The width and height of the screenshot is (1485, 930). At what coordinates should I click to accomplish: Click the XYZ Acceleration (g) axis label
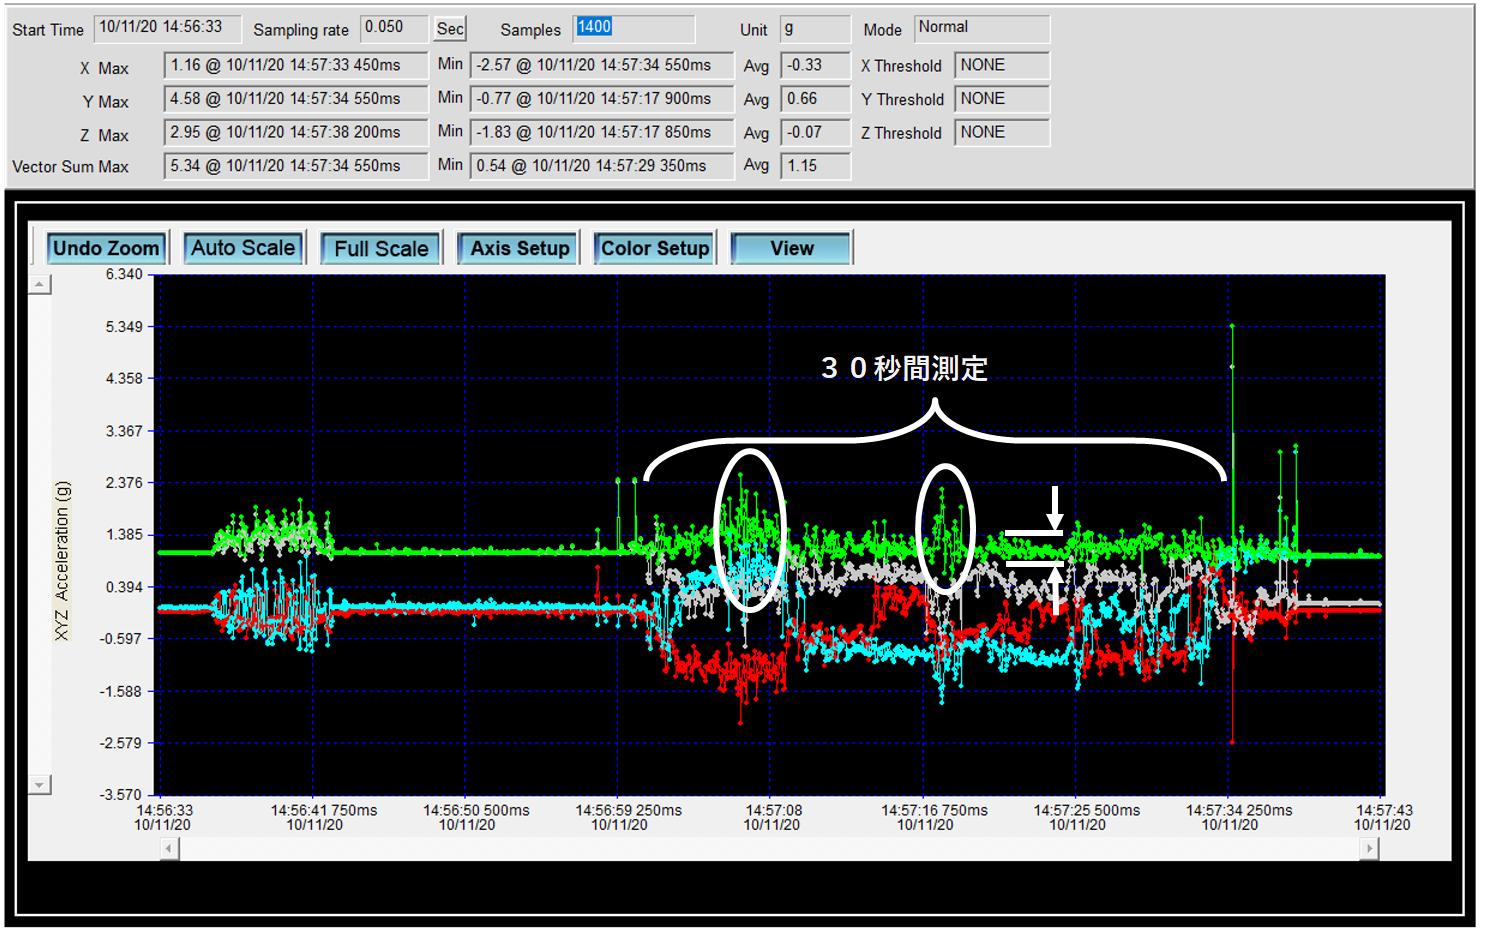coord(62,561)
